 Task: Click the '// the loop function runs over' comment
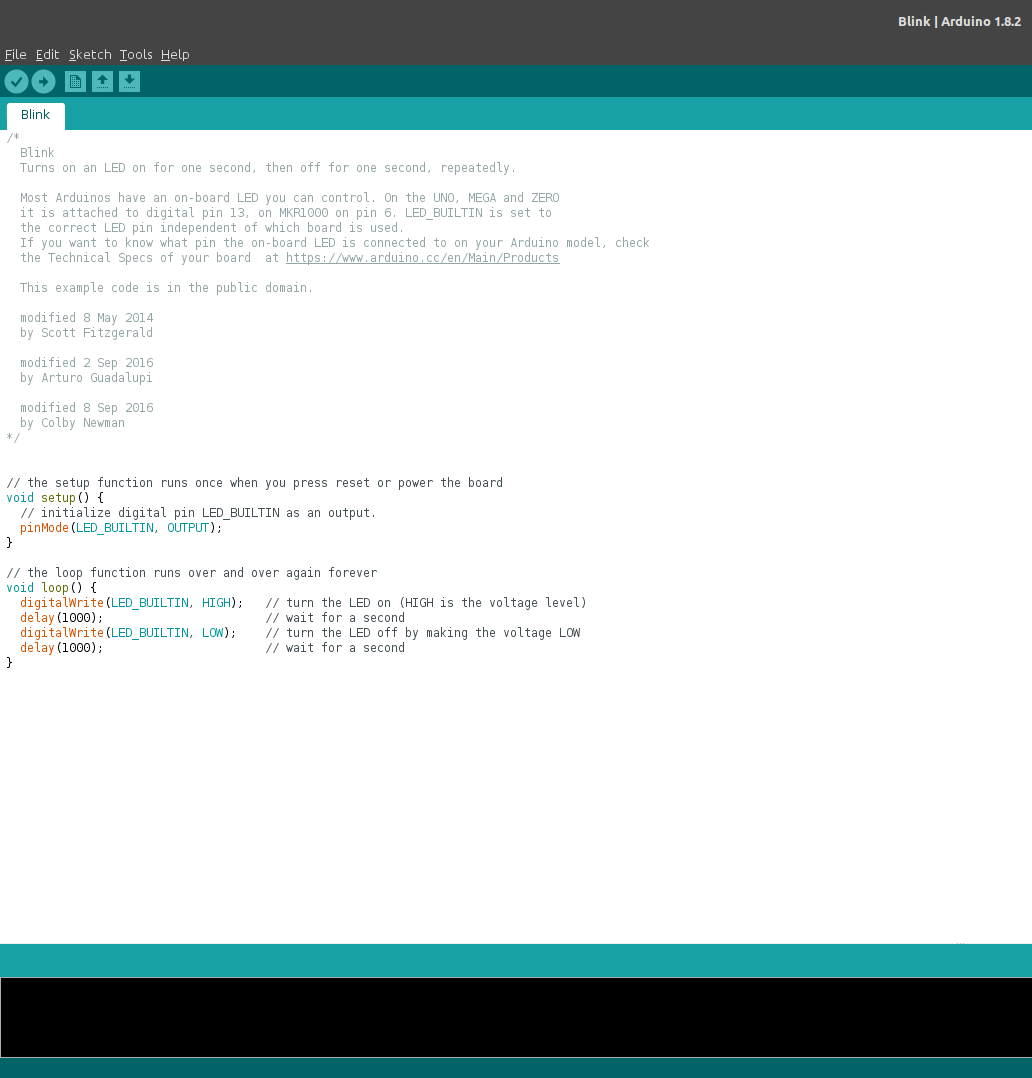point(192,573)
